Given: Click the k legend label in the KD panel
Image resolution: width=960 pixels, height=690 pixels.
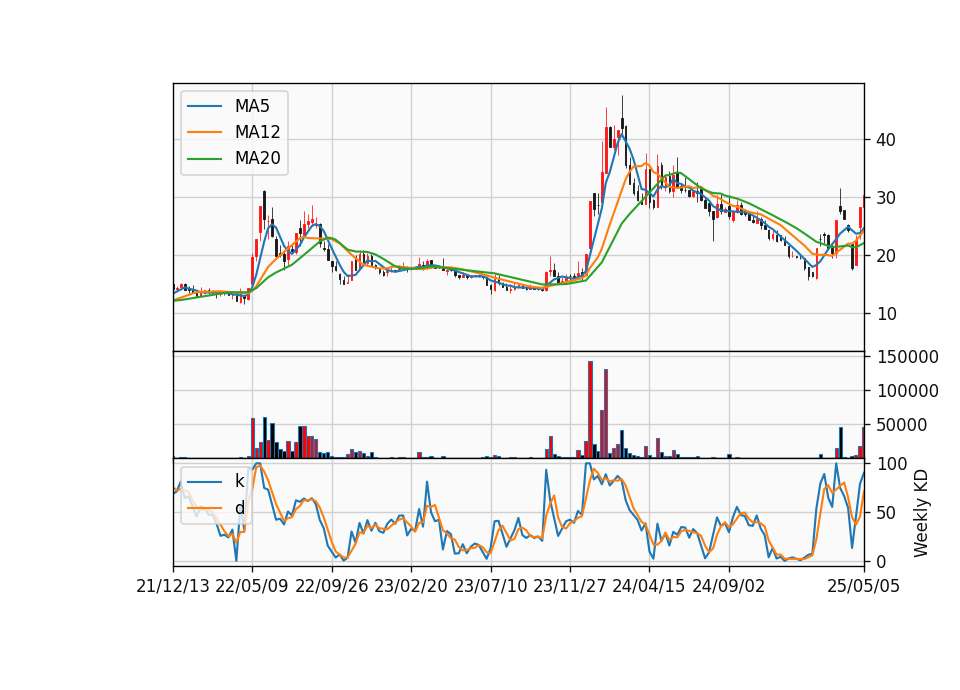Looking at the screenshot, I should pos(239,481).
